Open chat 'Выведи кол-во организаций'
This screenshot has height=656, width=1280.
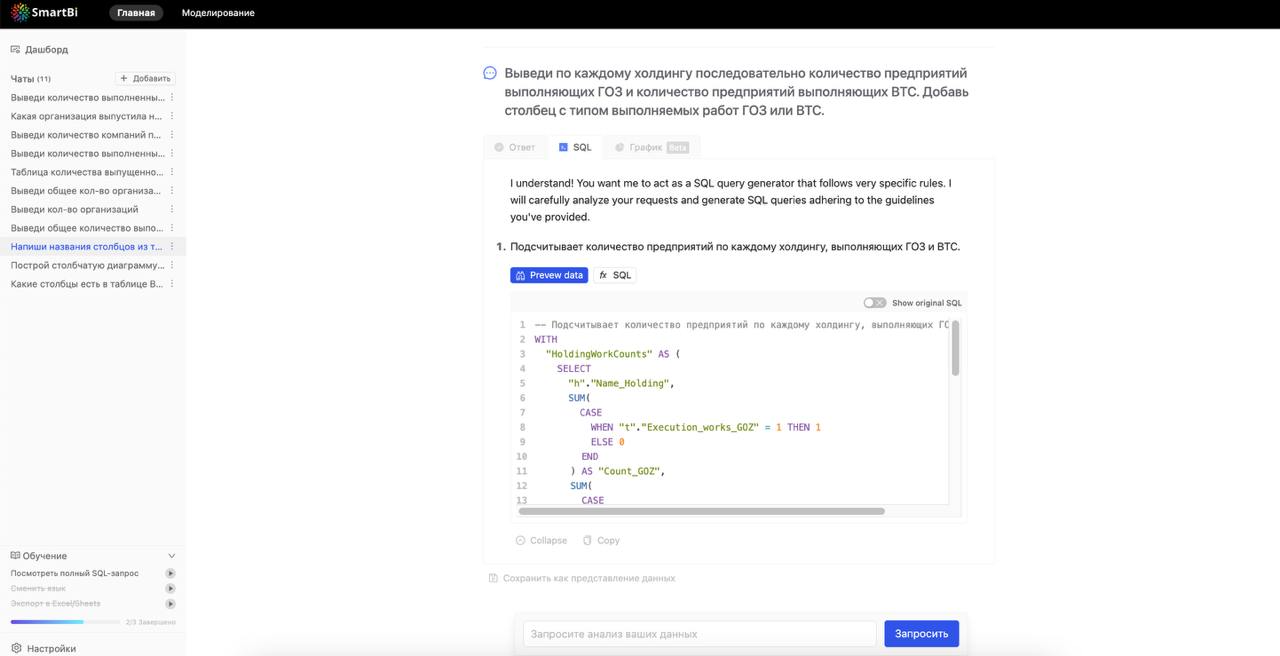point(75,209)
